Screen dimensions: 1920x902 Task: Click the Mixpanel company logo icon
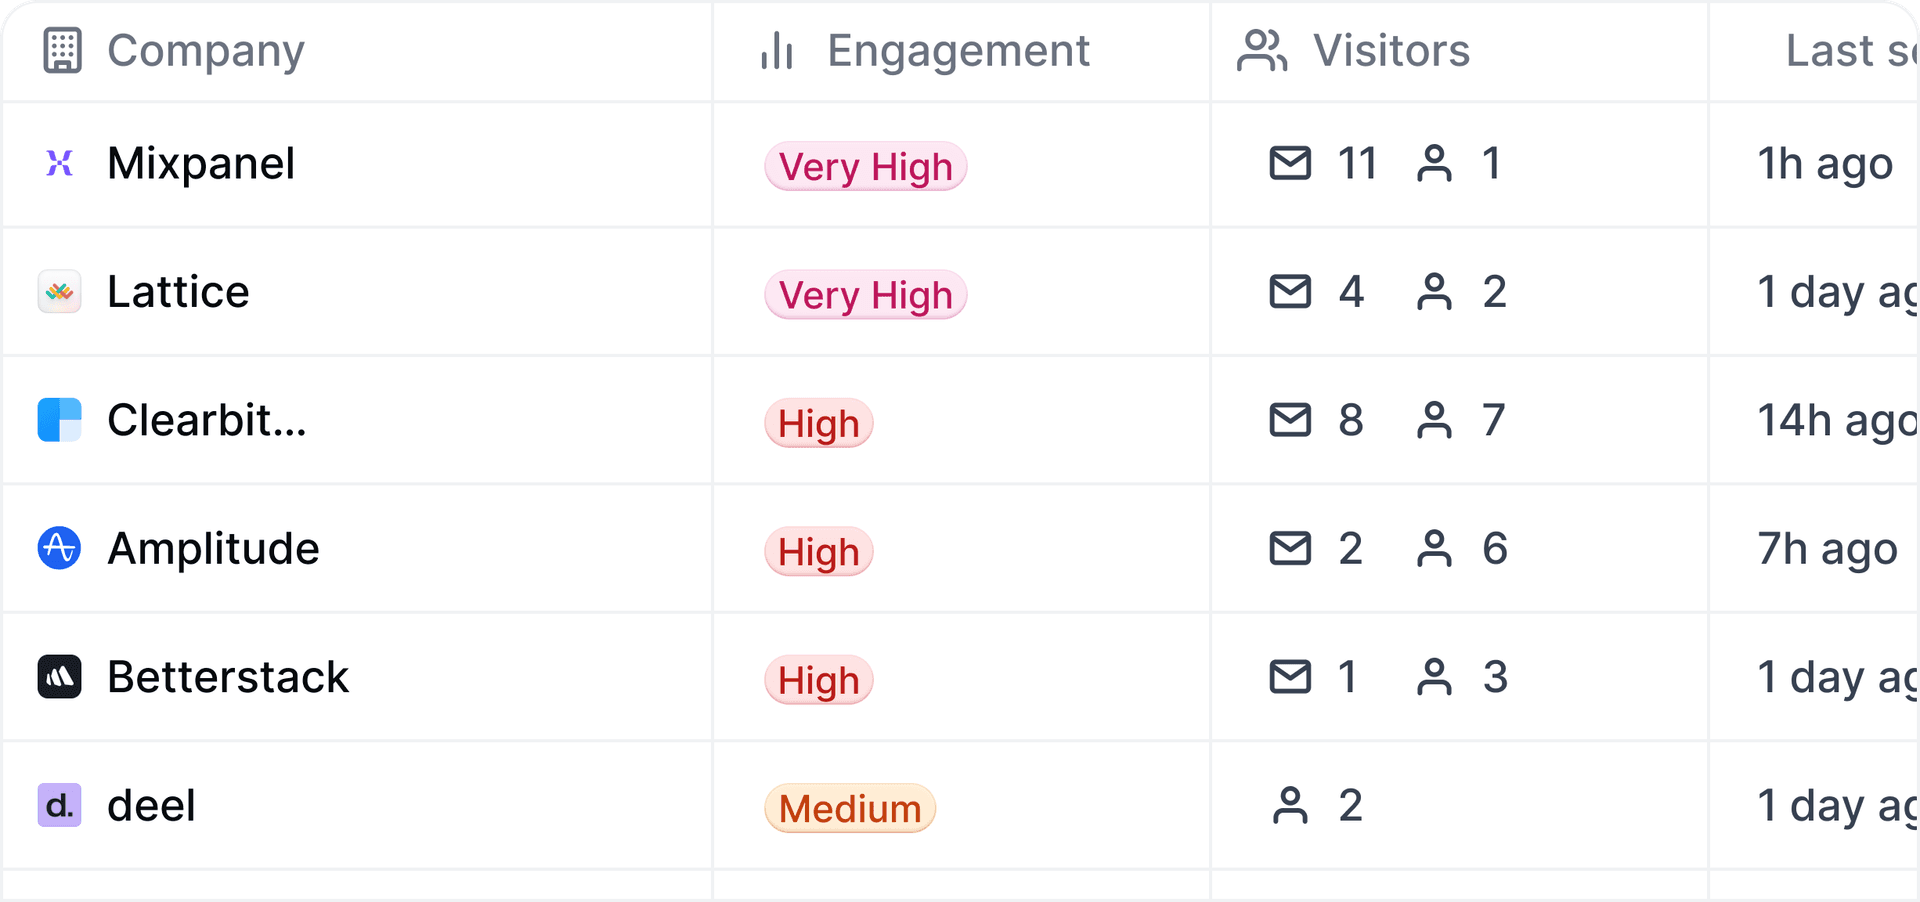[60, 163]
